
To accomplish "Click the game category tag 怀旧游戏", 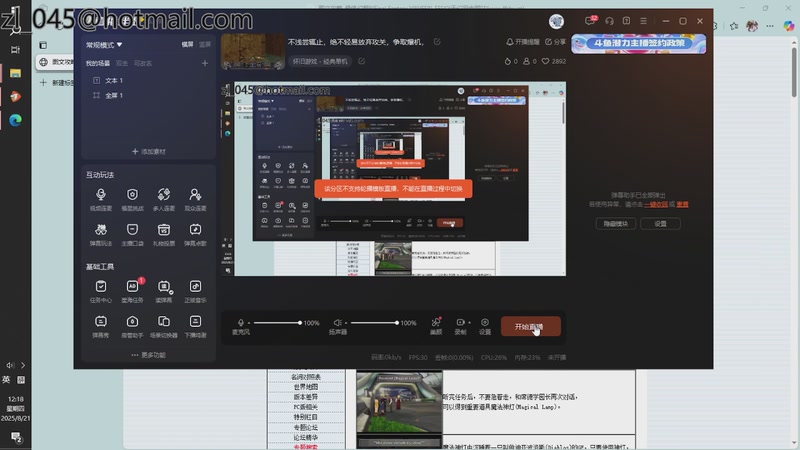I will 320,61.
